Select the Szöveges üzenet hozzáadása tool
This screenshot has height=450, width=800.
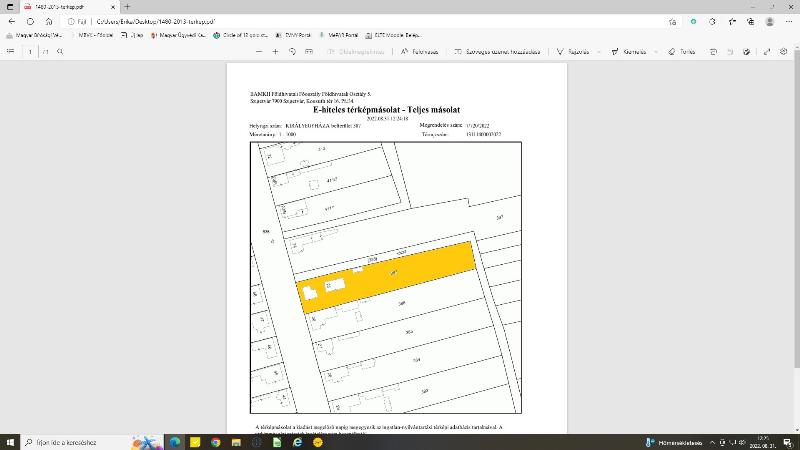pyautogui.click(x=497, y=52)
